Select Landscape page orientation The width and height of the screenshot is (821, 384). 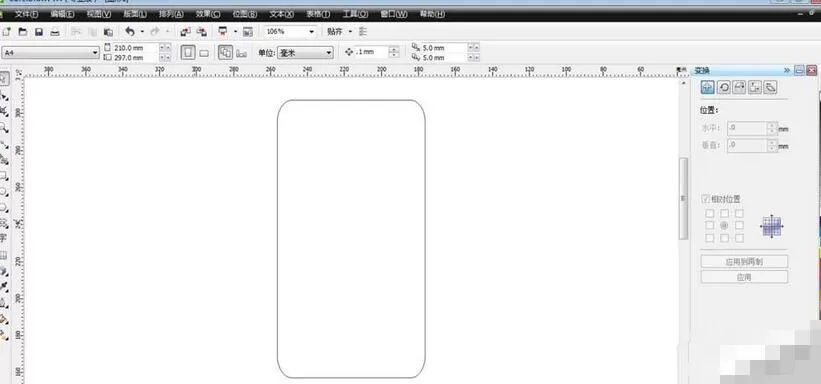pos(204,52)
